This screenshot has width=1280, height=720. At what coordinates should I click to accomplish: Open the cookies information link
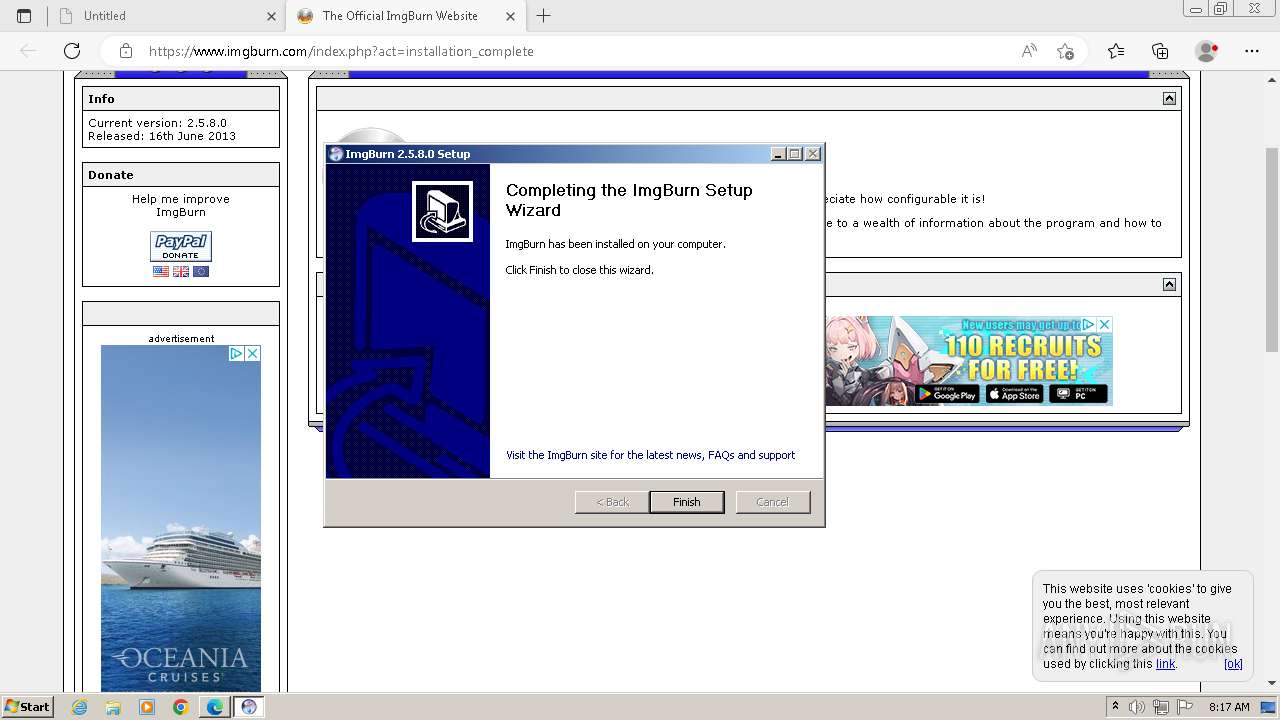tap(1165, 663)
